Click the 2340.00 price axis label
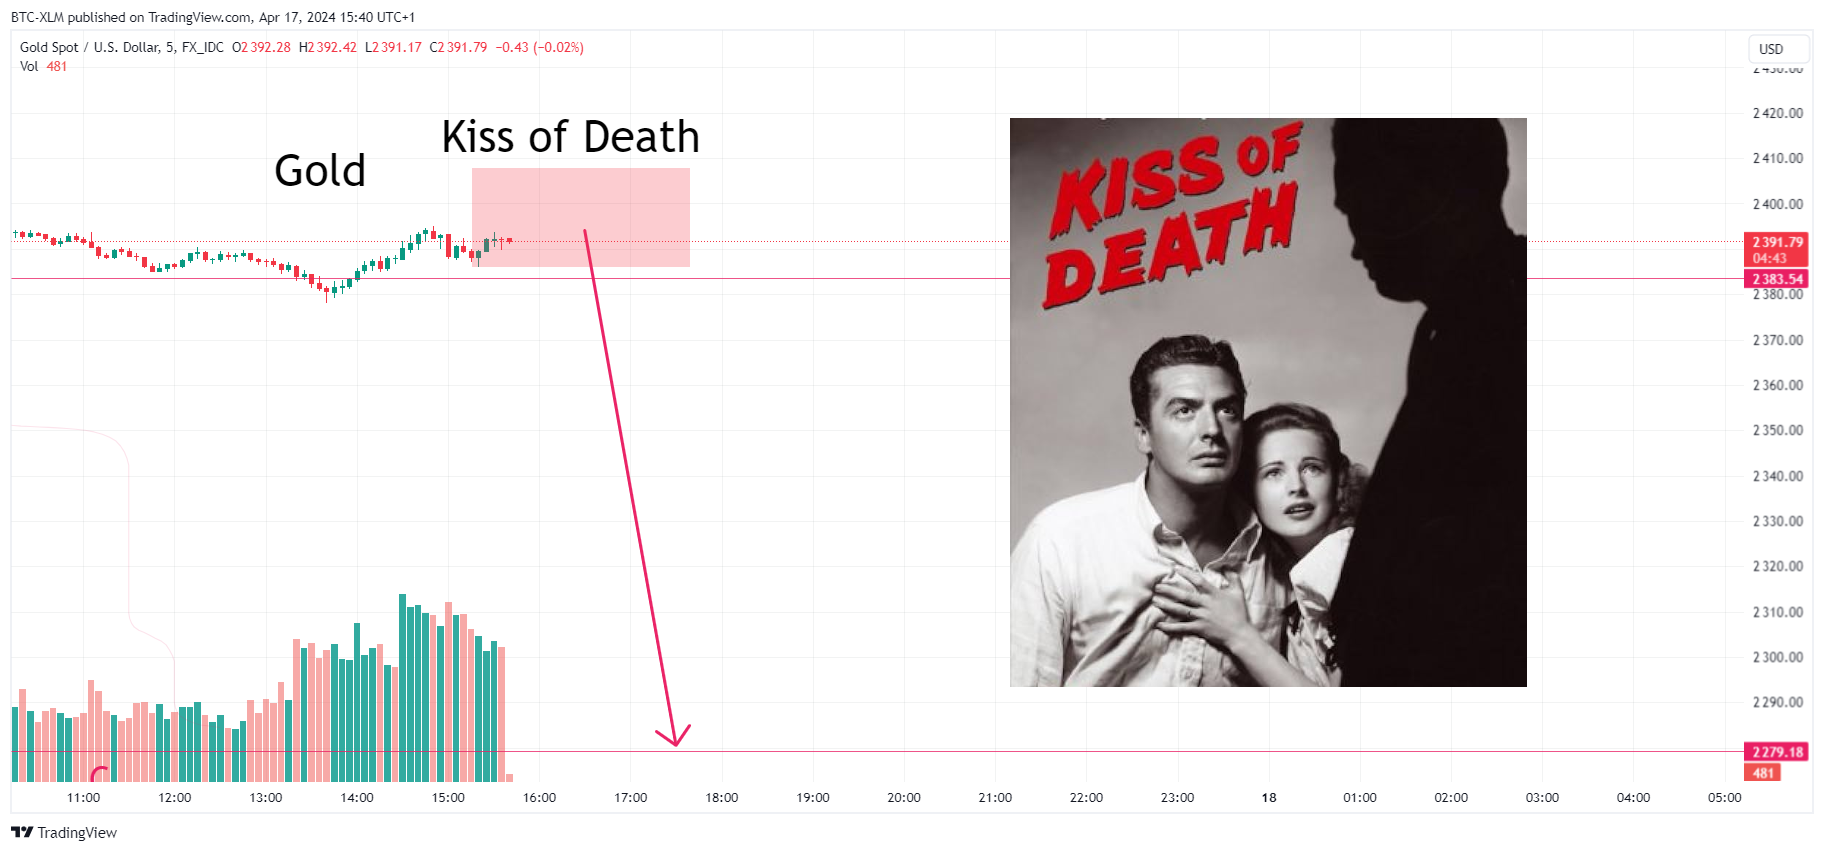Viewport: 1824px width, 852px height. pos(1778,476)
